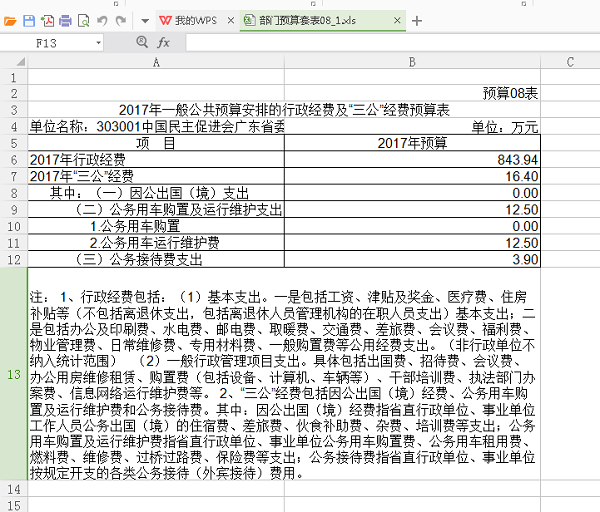Open the Name Box dropdown arrow

pyautogui.click(x=99, y=43)
